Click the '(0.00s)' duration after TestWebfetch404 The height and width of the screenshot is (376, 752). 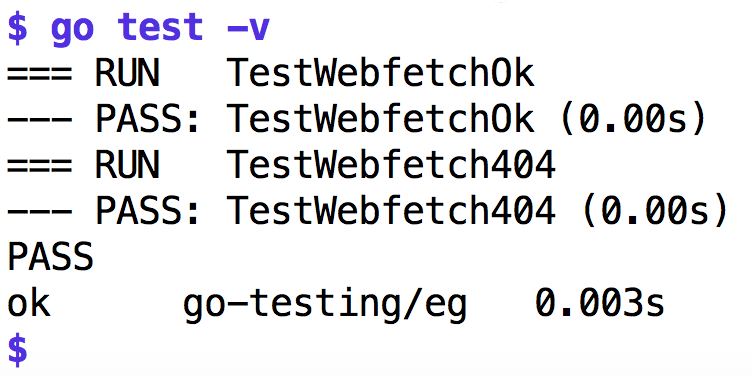(x=655, y=211)
